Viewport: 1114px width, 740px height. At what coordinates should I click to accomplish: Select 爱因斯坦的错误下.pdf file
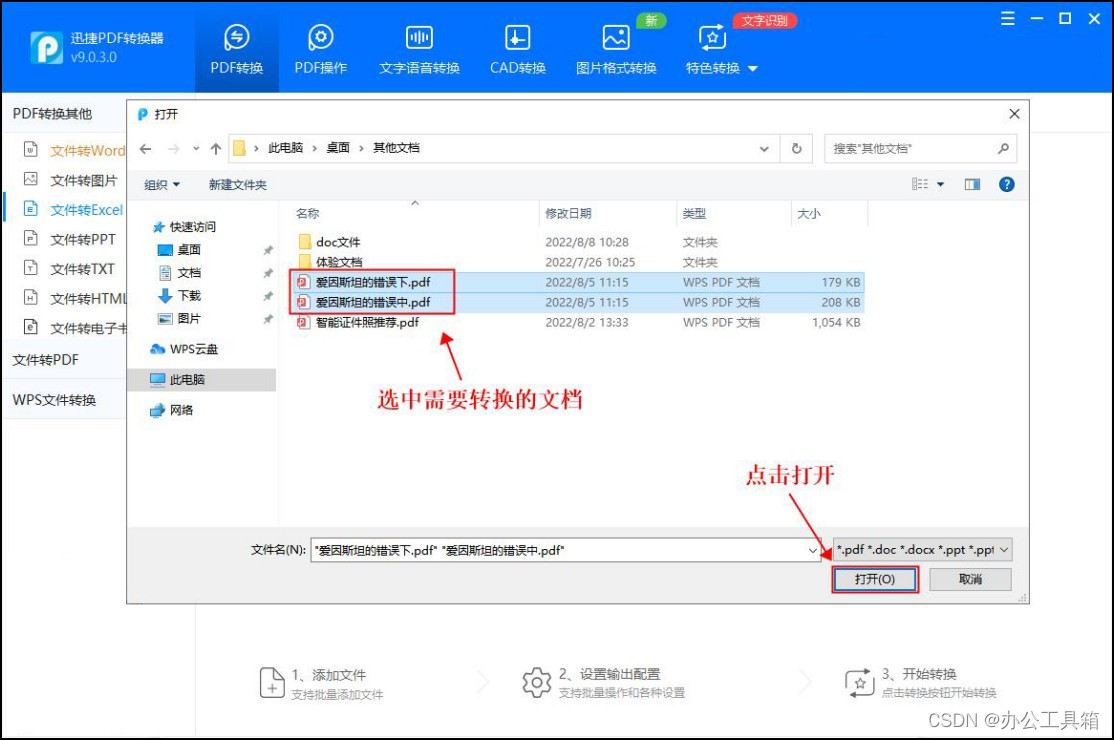(579, 282)
